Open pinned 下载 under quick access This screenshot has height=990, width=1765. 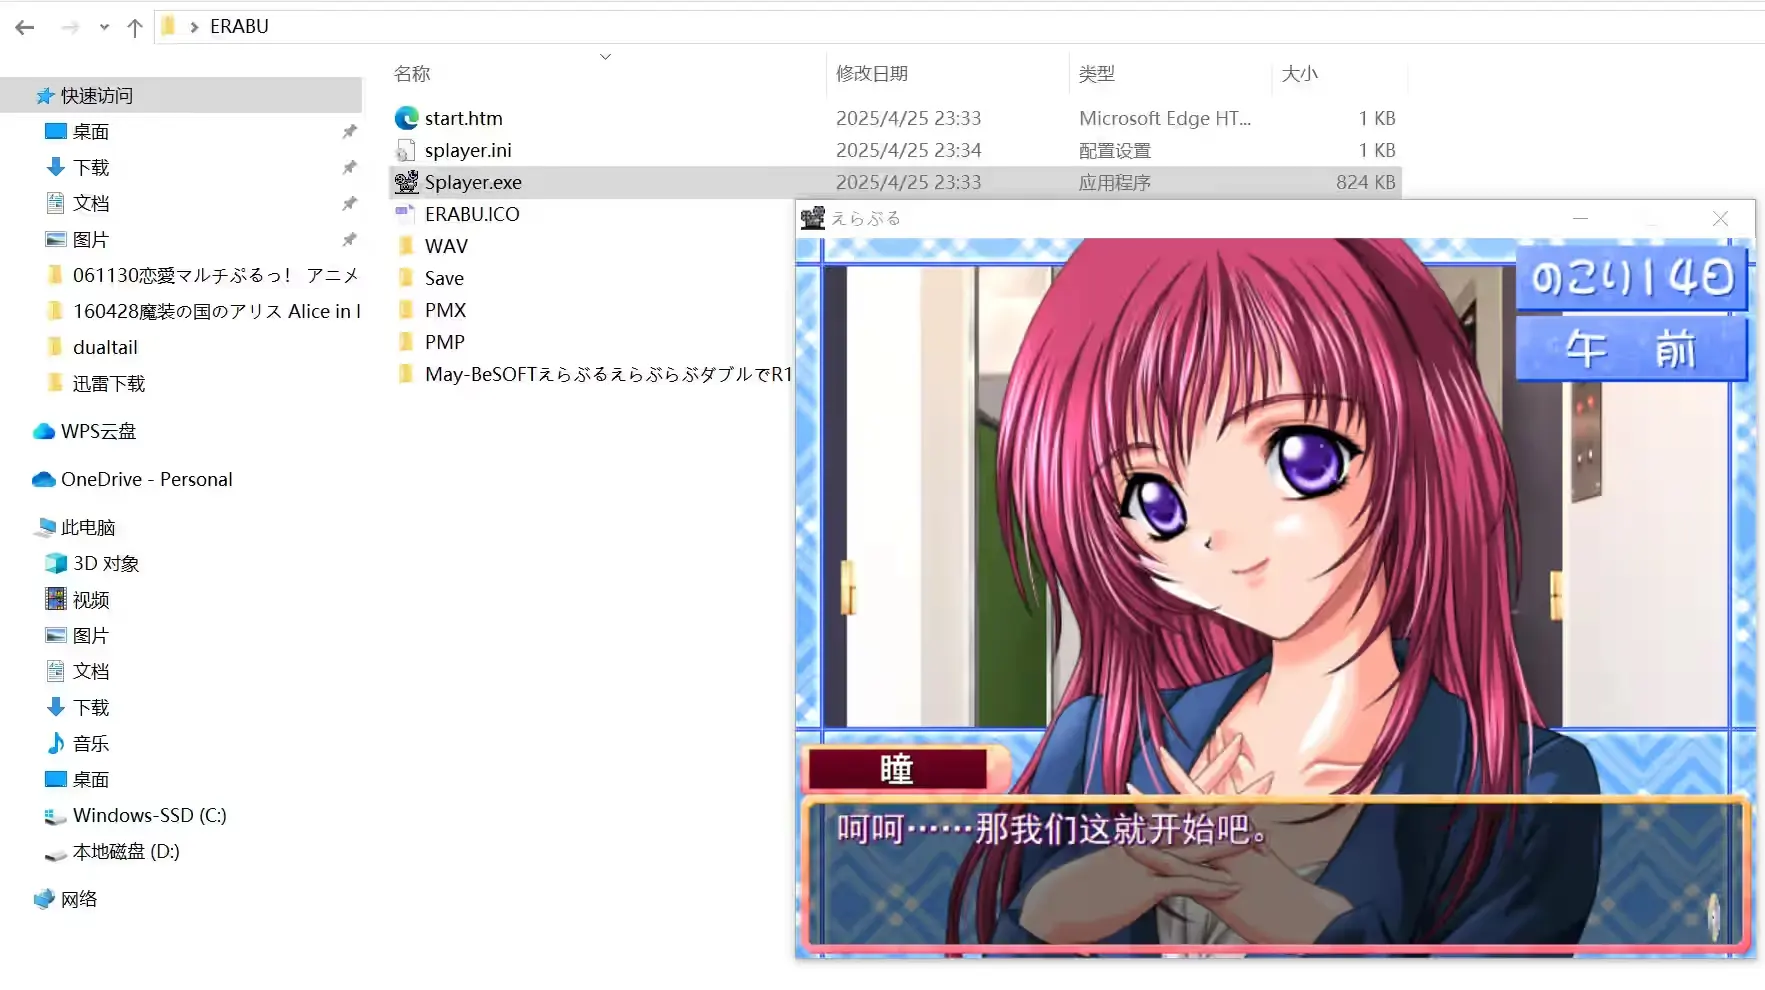tap(91, 168)
